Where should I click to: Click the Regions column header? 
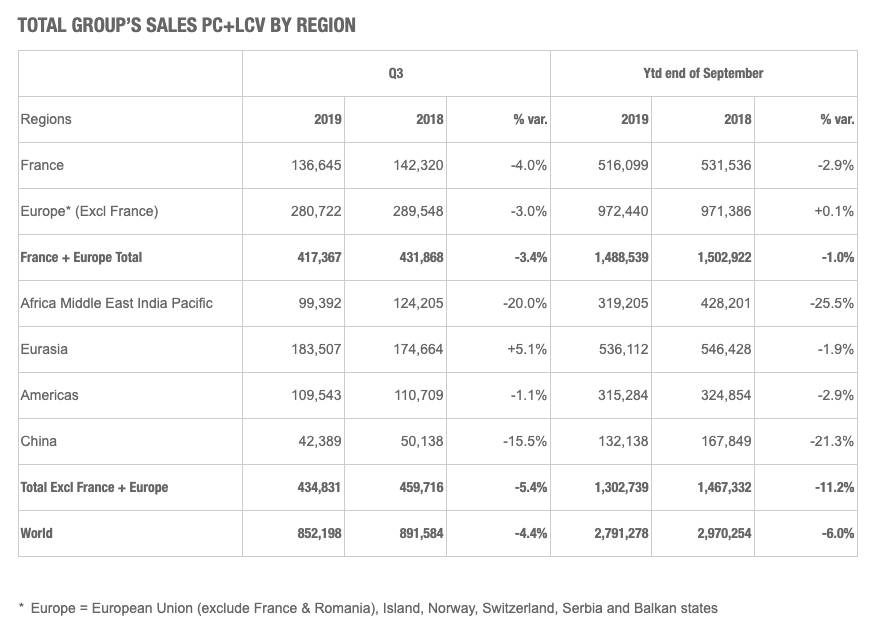46,119
